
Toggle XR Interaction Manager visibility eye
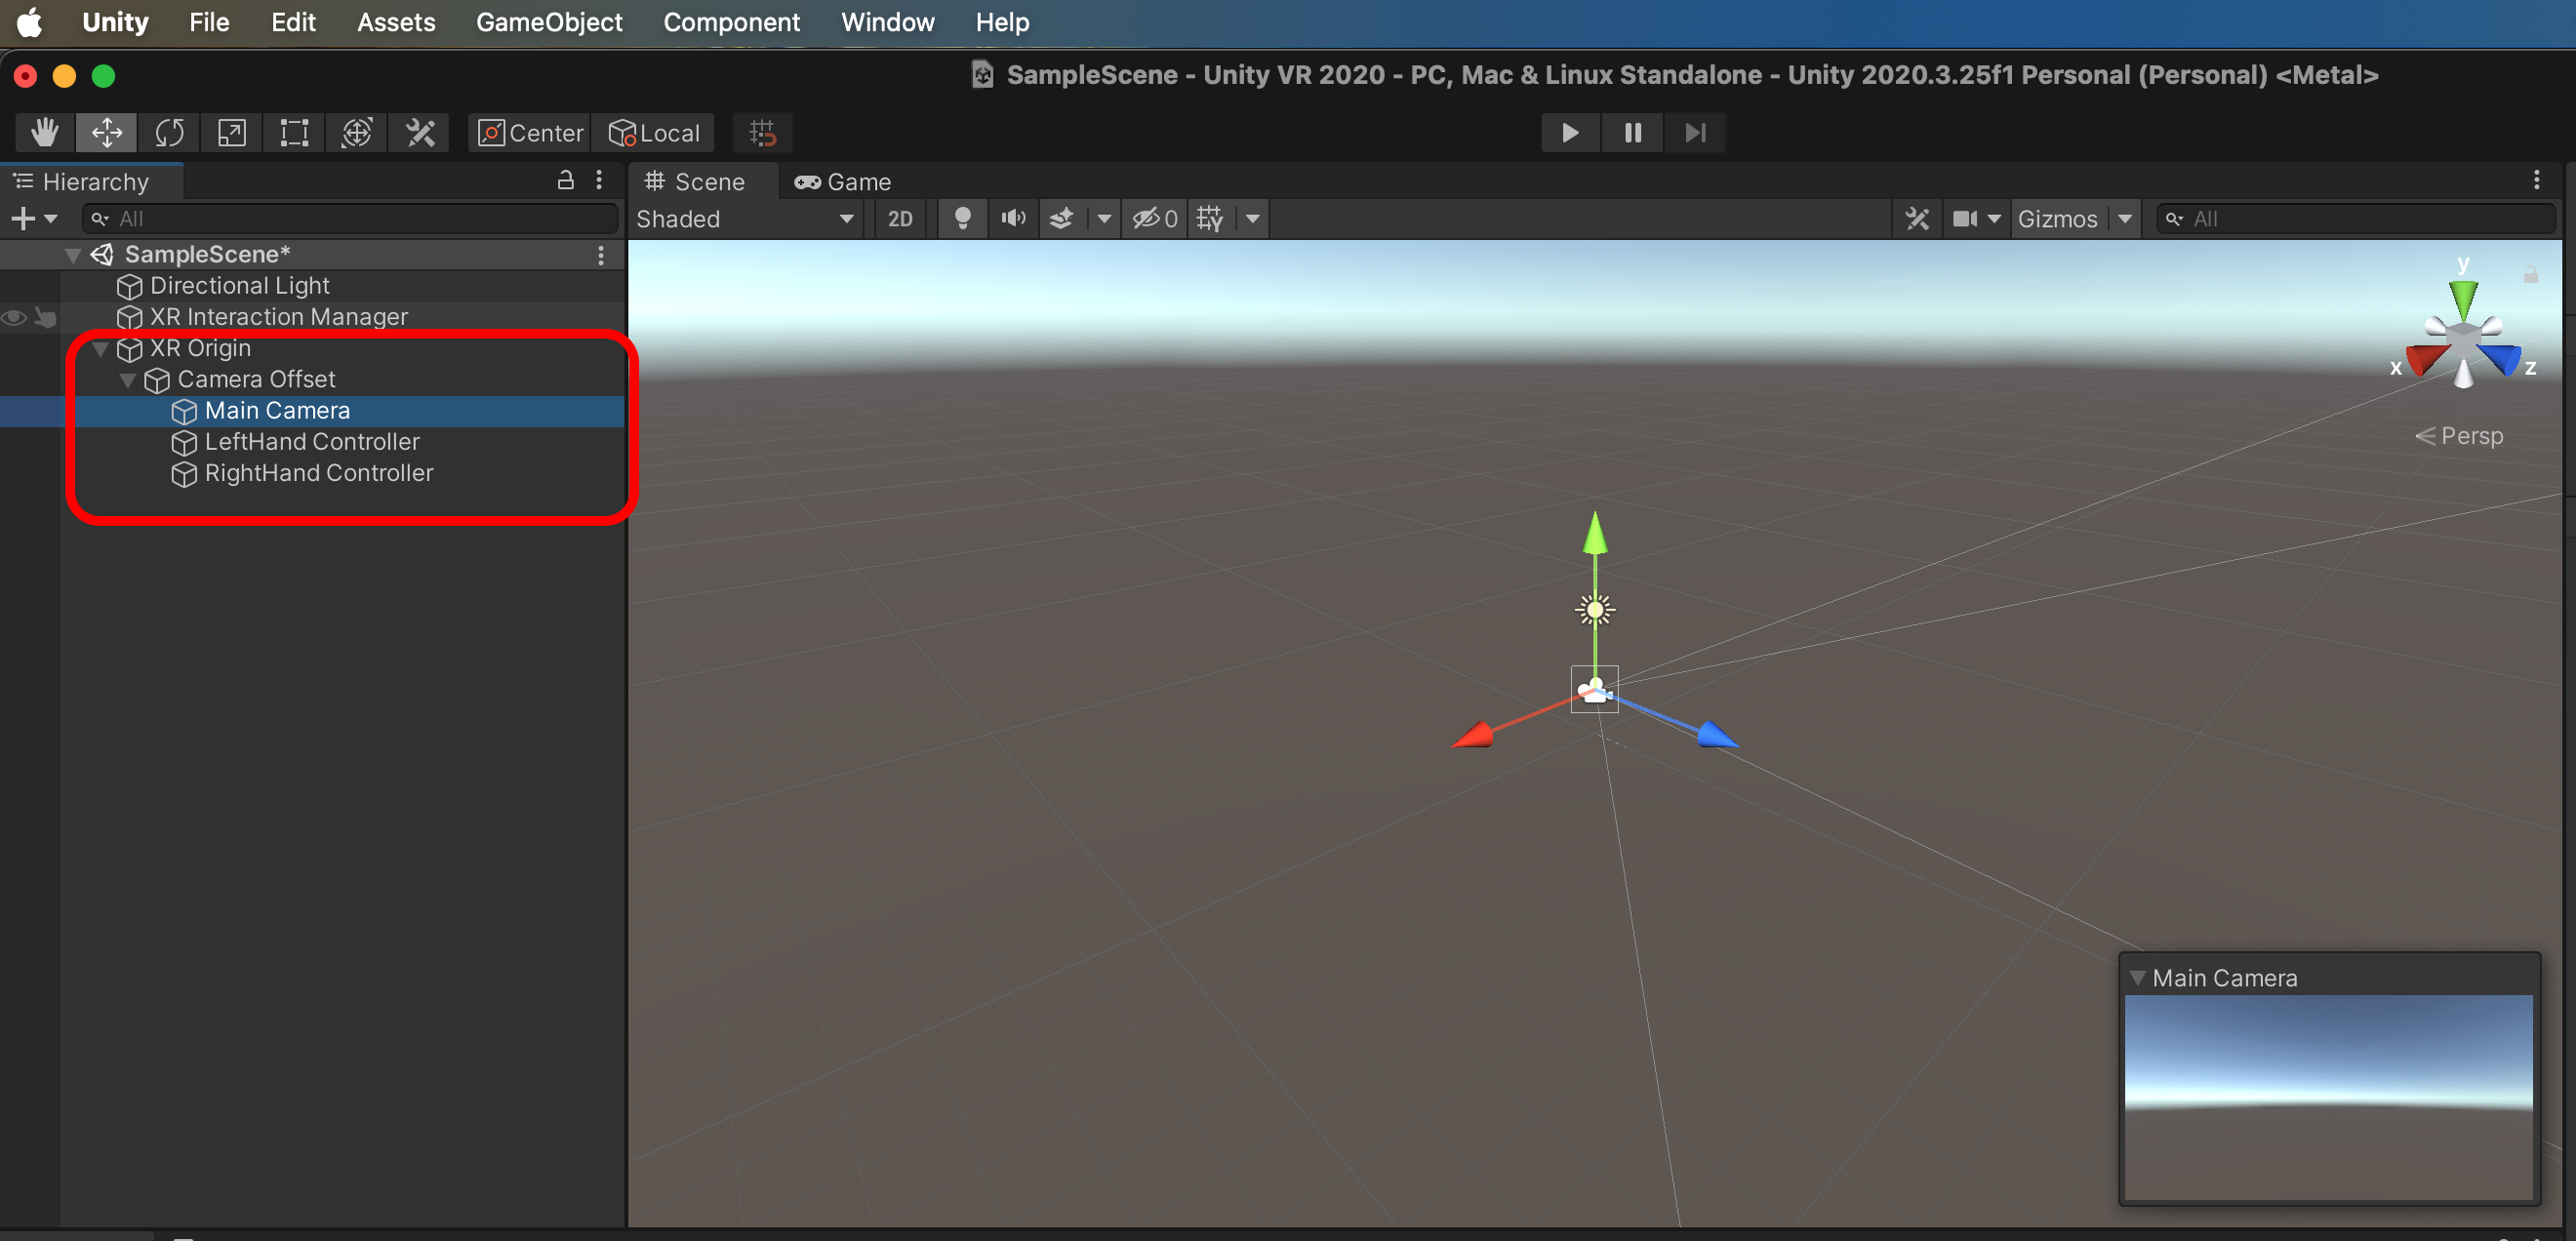pyautogui.click(x=14, y=317)
